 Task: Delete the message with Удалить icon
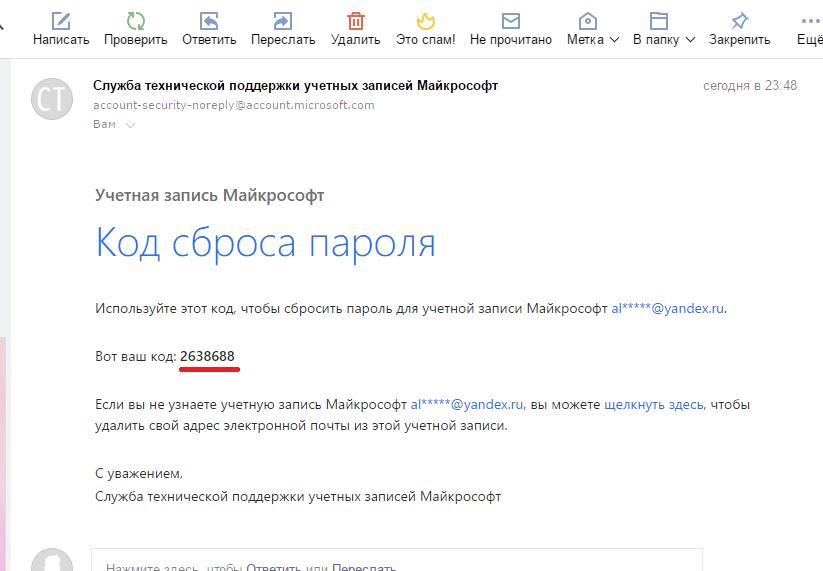click(355, 21)
